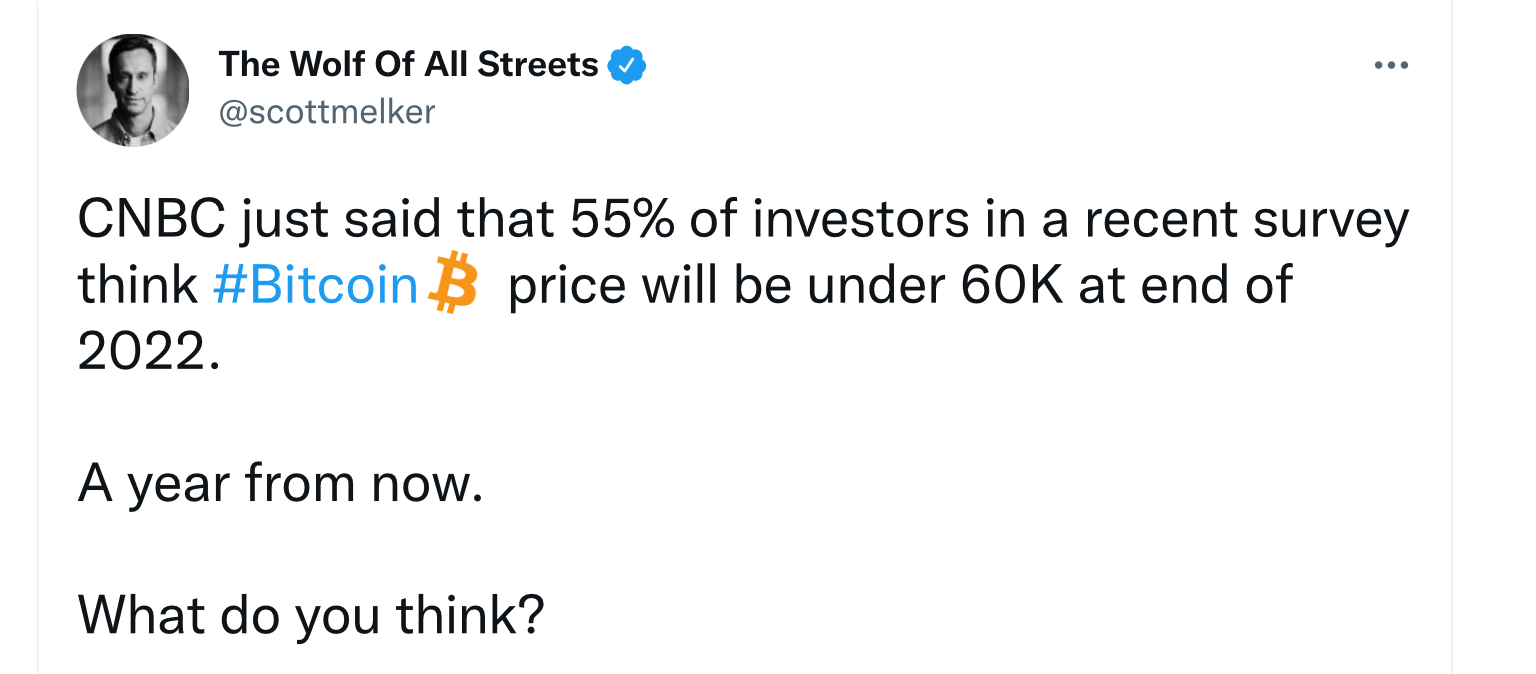Click the @scottmelker handle
This screenshot has height=674, width=1536.
click(x=327, y=112)
